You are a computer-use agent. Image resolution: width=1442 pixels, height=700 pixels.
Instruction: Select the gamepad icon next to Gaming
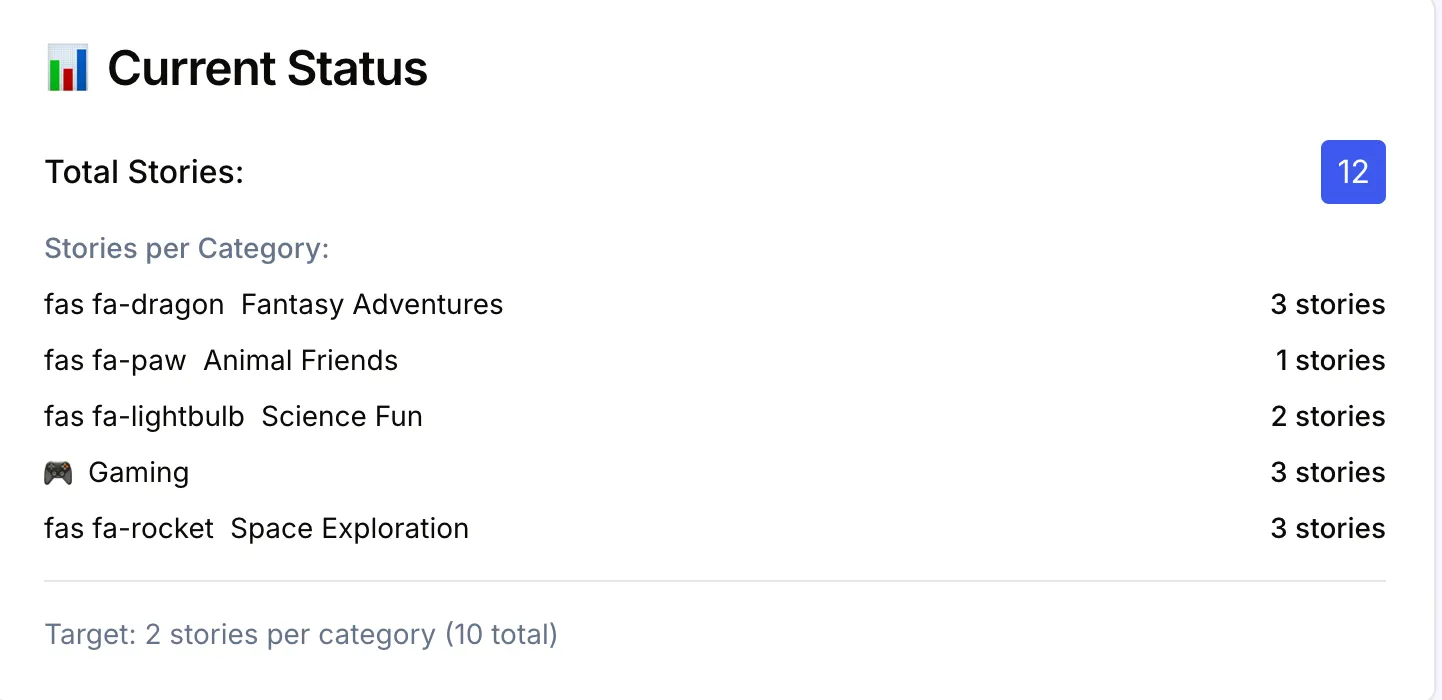coord(58,471)
